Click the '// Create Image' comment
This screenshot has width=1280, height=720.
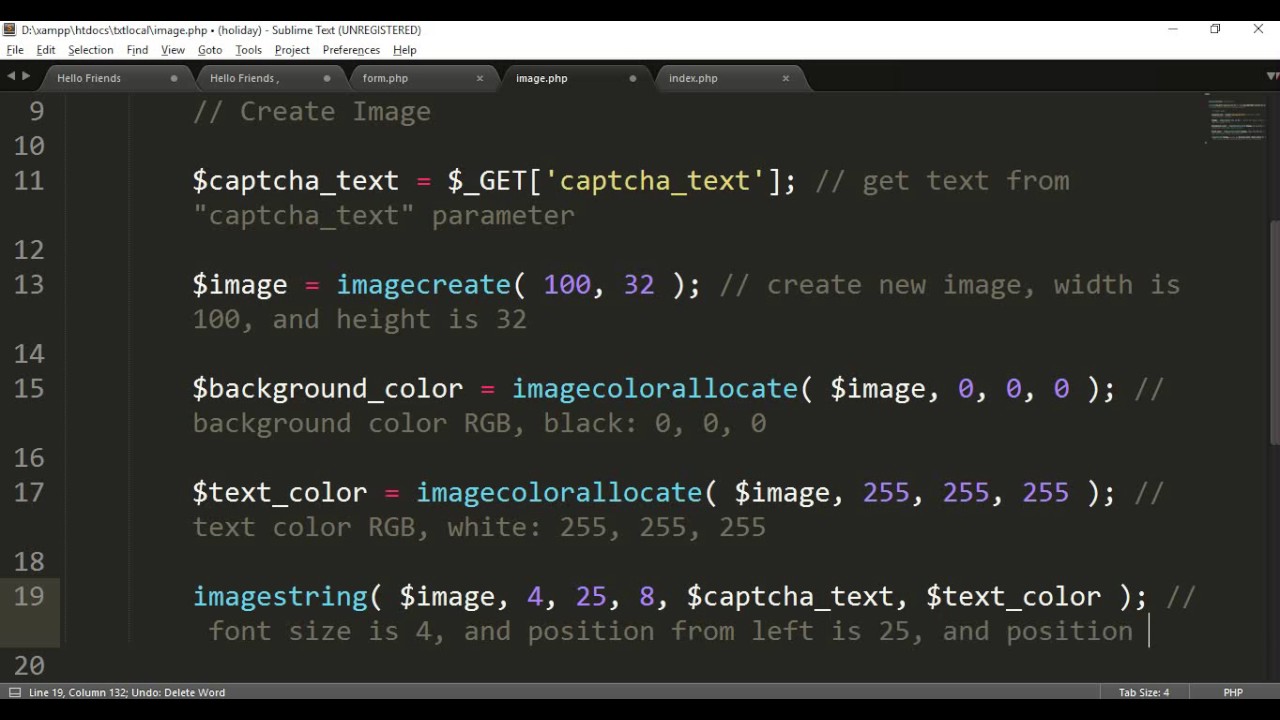(x=312, y=111)
